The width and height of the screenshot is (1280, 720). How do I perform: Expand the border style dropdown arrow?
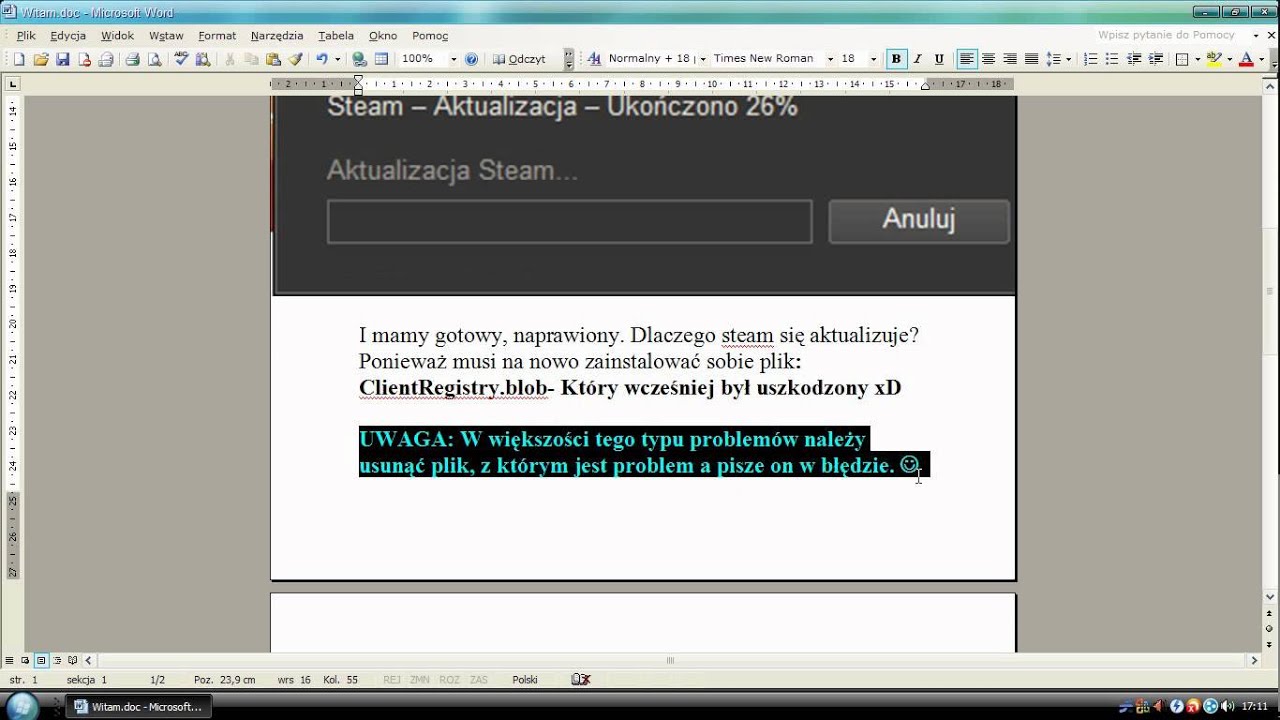click(x=1197, y=59)
